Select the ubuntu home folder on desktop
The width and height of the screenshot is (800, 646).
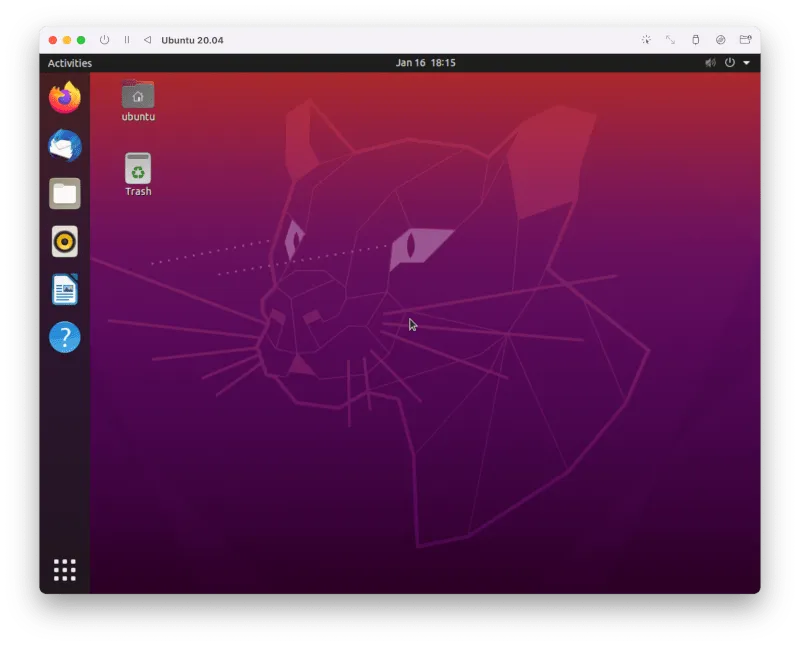pyautogui.click(x=138, y=101)
